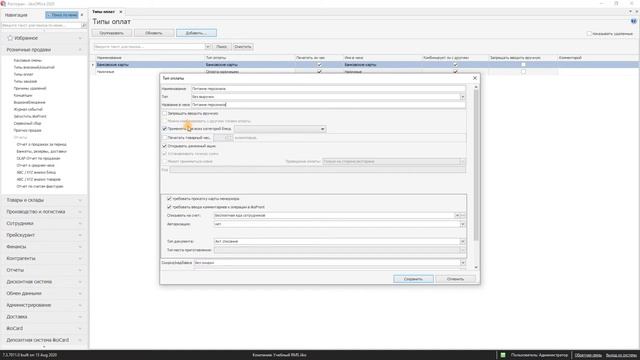Toggle Требовать ввода комментария к операции
The height and width of the screenshot is (360, 640).
coord(169,207)
